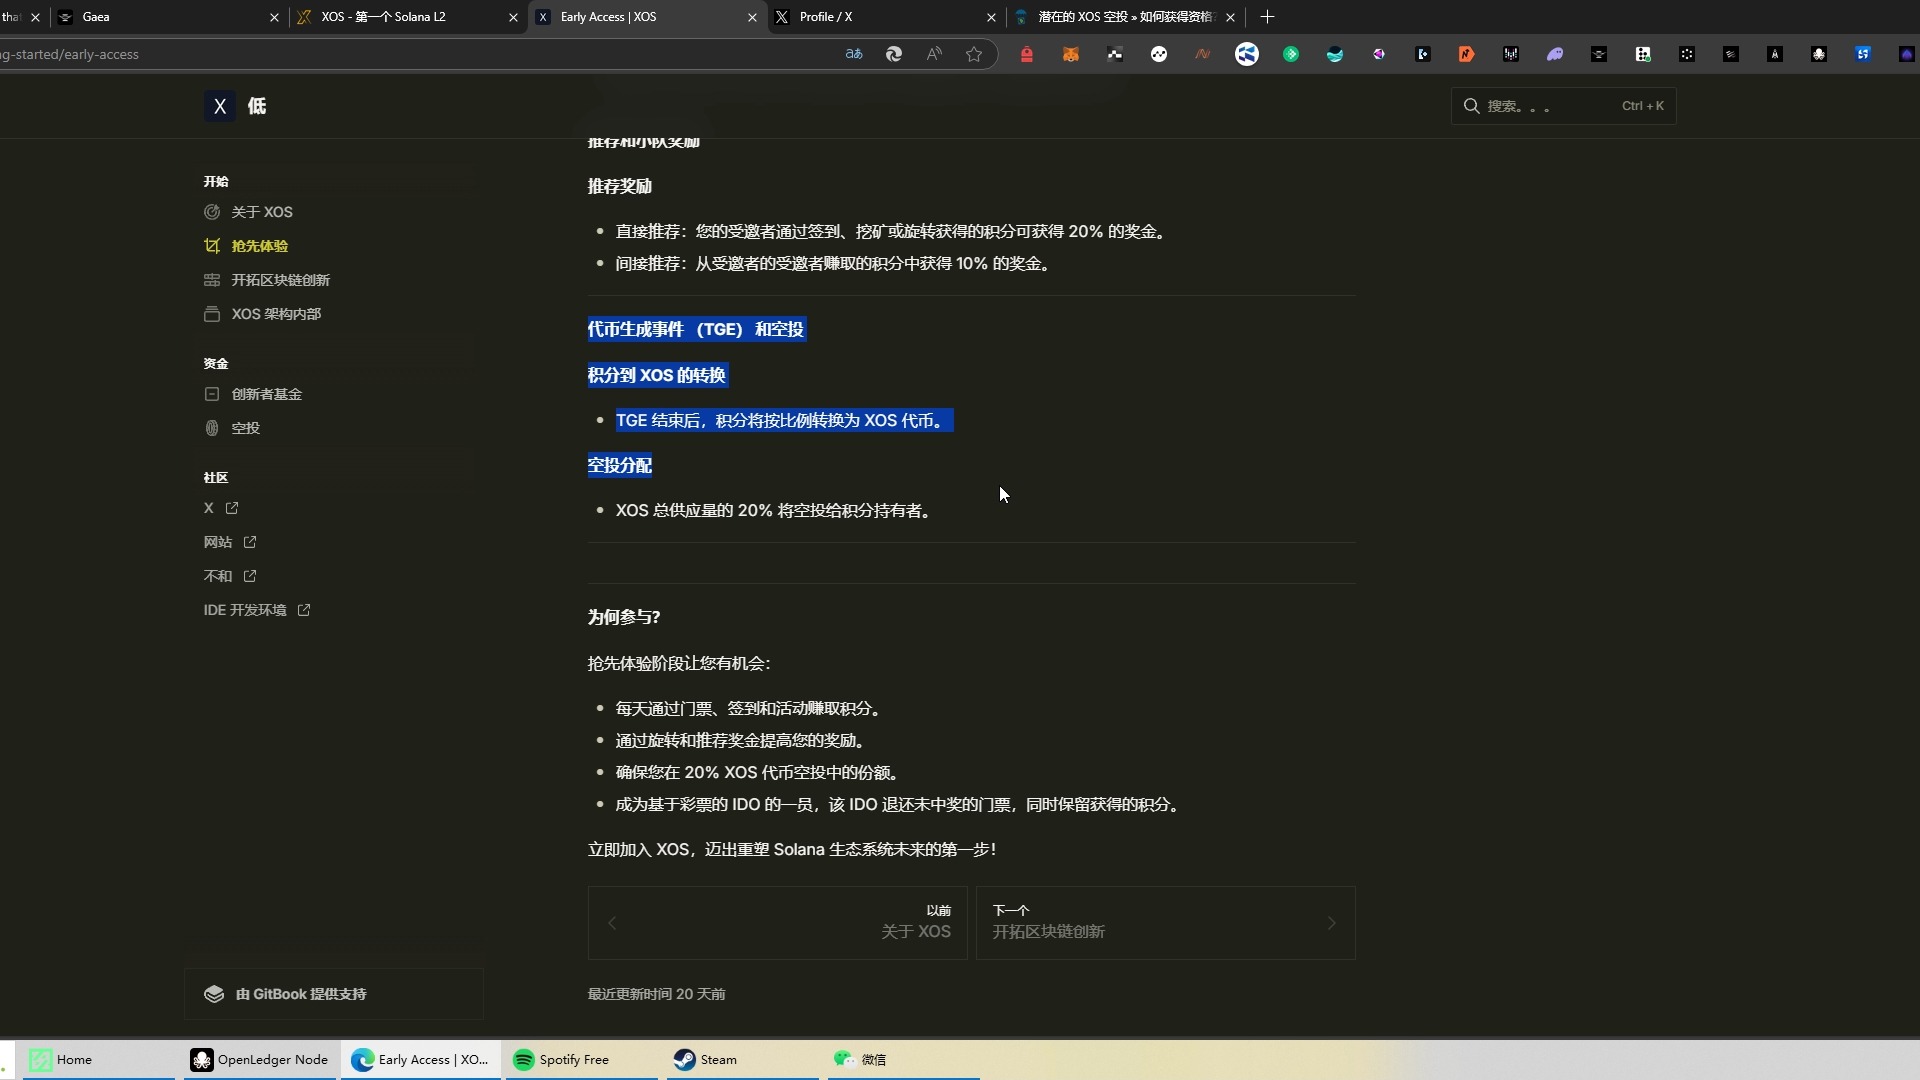Open the red lock extension icon
1920x1080 pixels.
[x=1026, y=54]
